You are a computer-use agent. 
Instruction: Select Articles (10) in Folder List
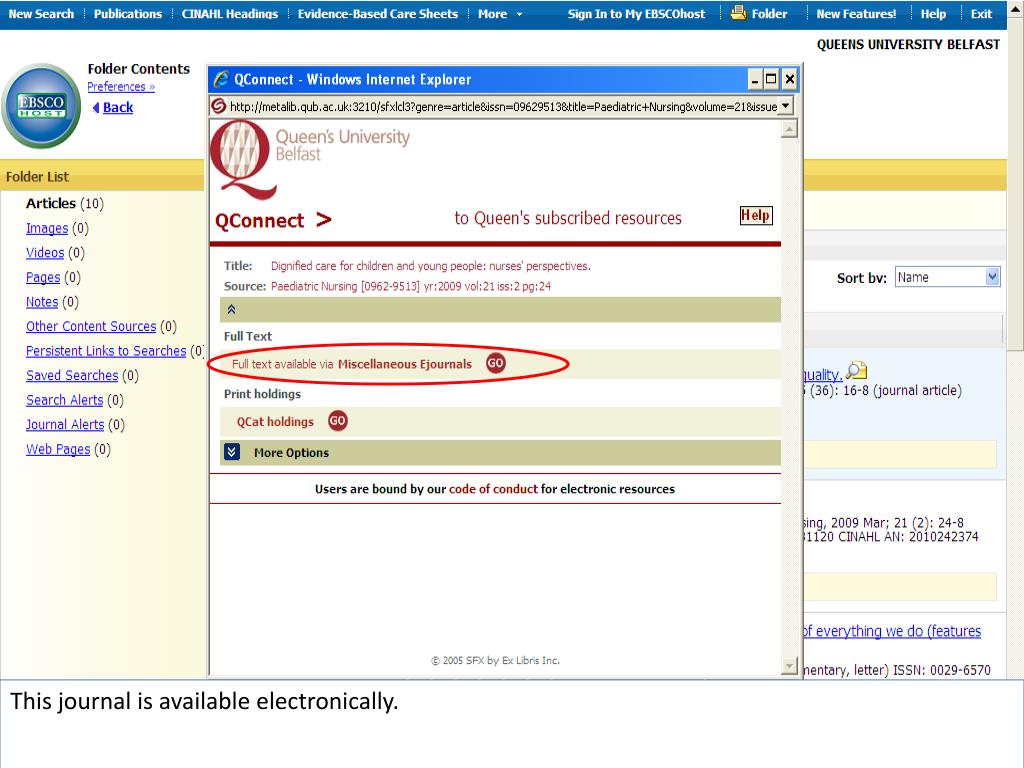coord(65,204)
